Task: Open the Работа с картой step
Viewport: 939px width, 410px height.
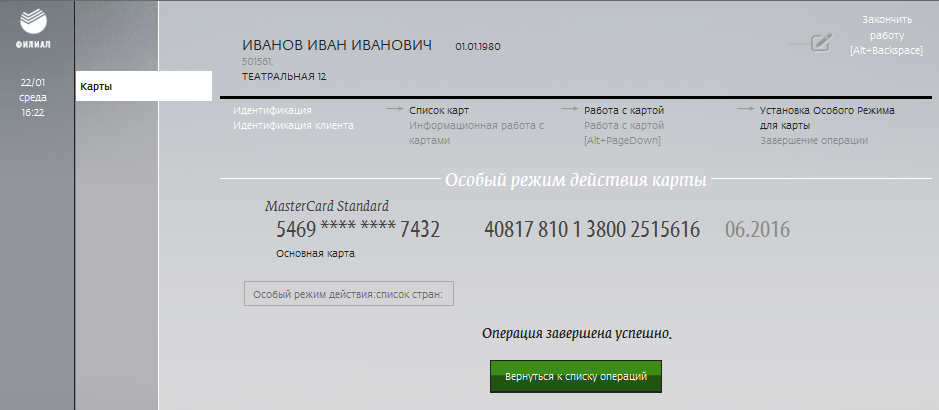Action: point(624,111)
